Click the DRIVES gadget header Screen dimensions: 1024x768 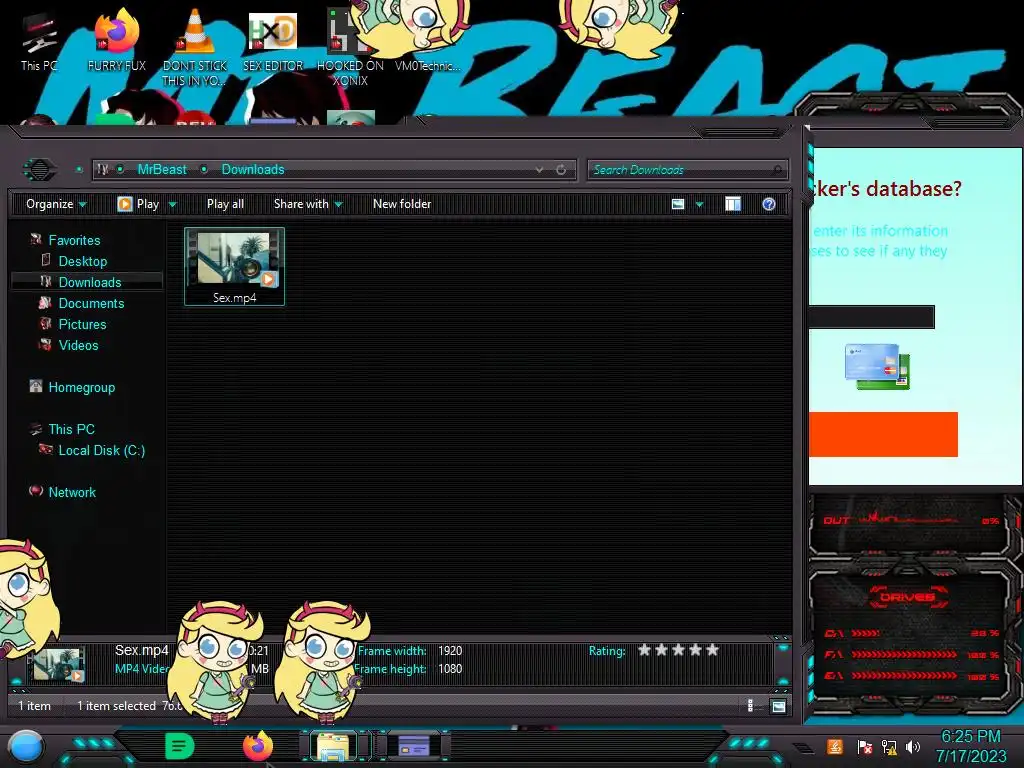point(907,597)
